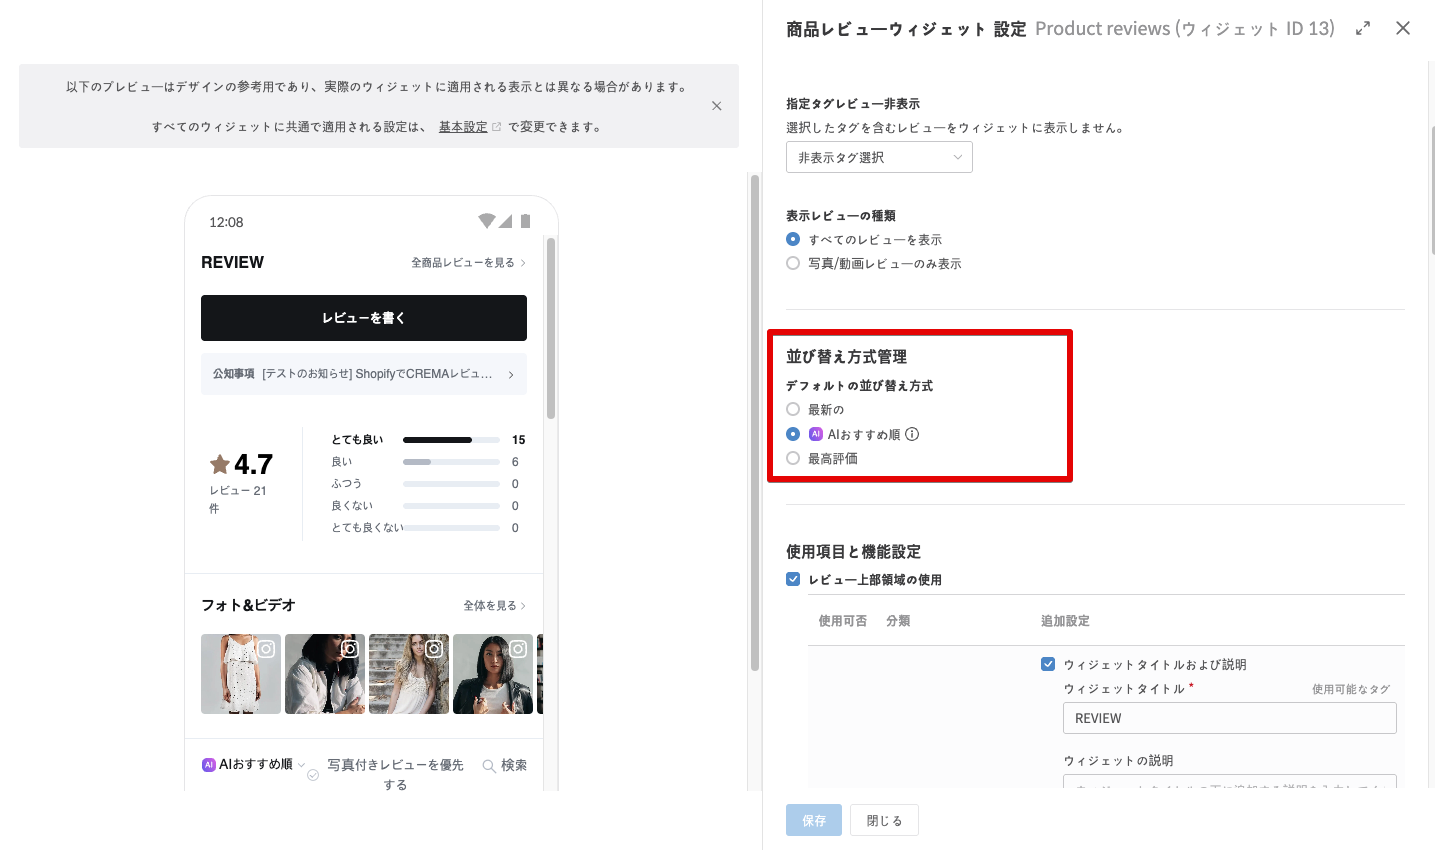Toggle ウィジェットタイトルおよび説明 checkbox

(x=1048, y=664)
